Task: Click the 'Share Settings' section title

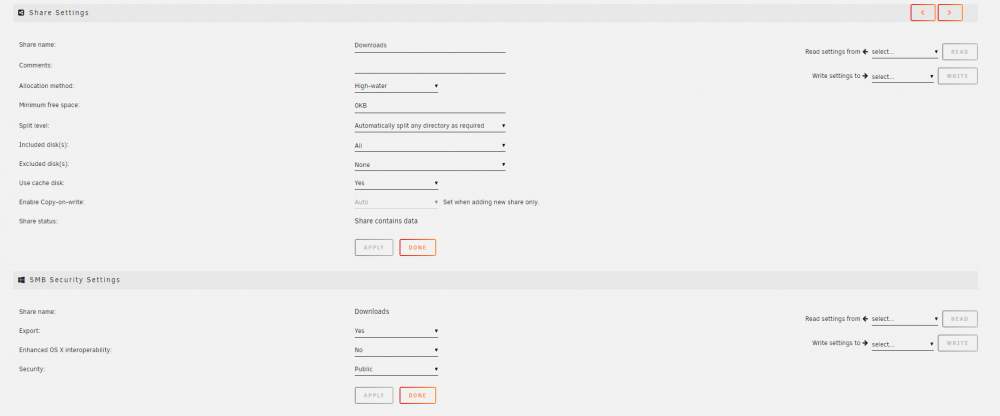Action: (59, 13)
